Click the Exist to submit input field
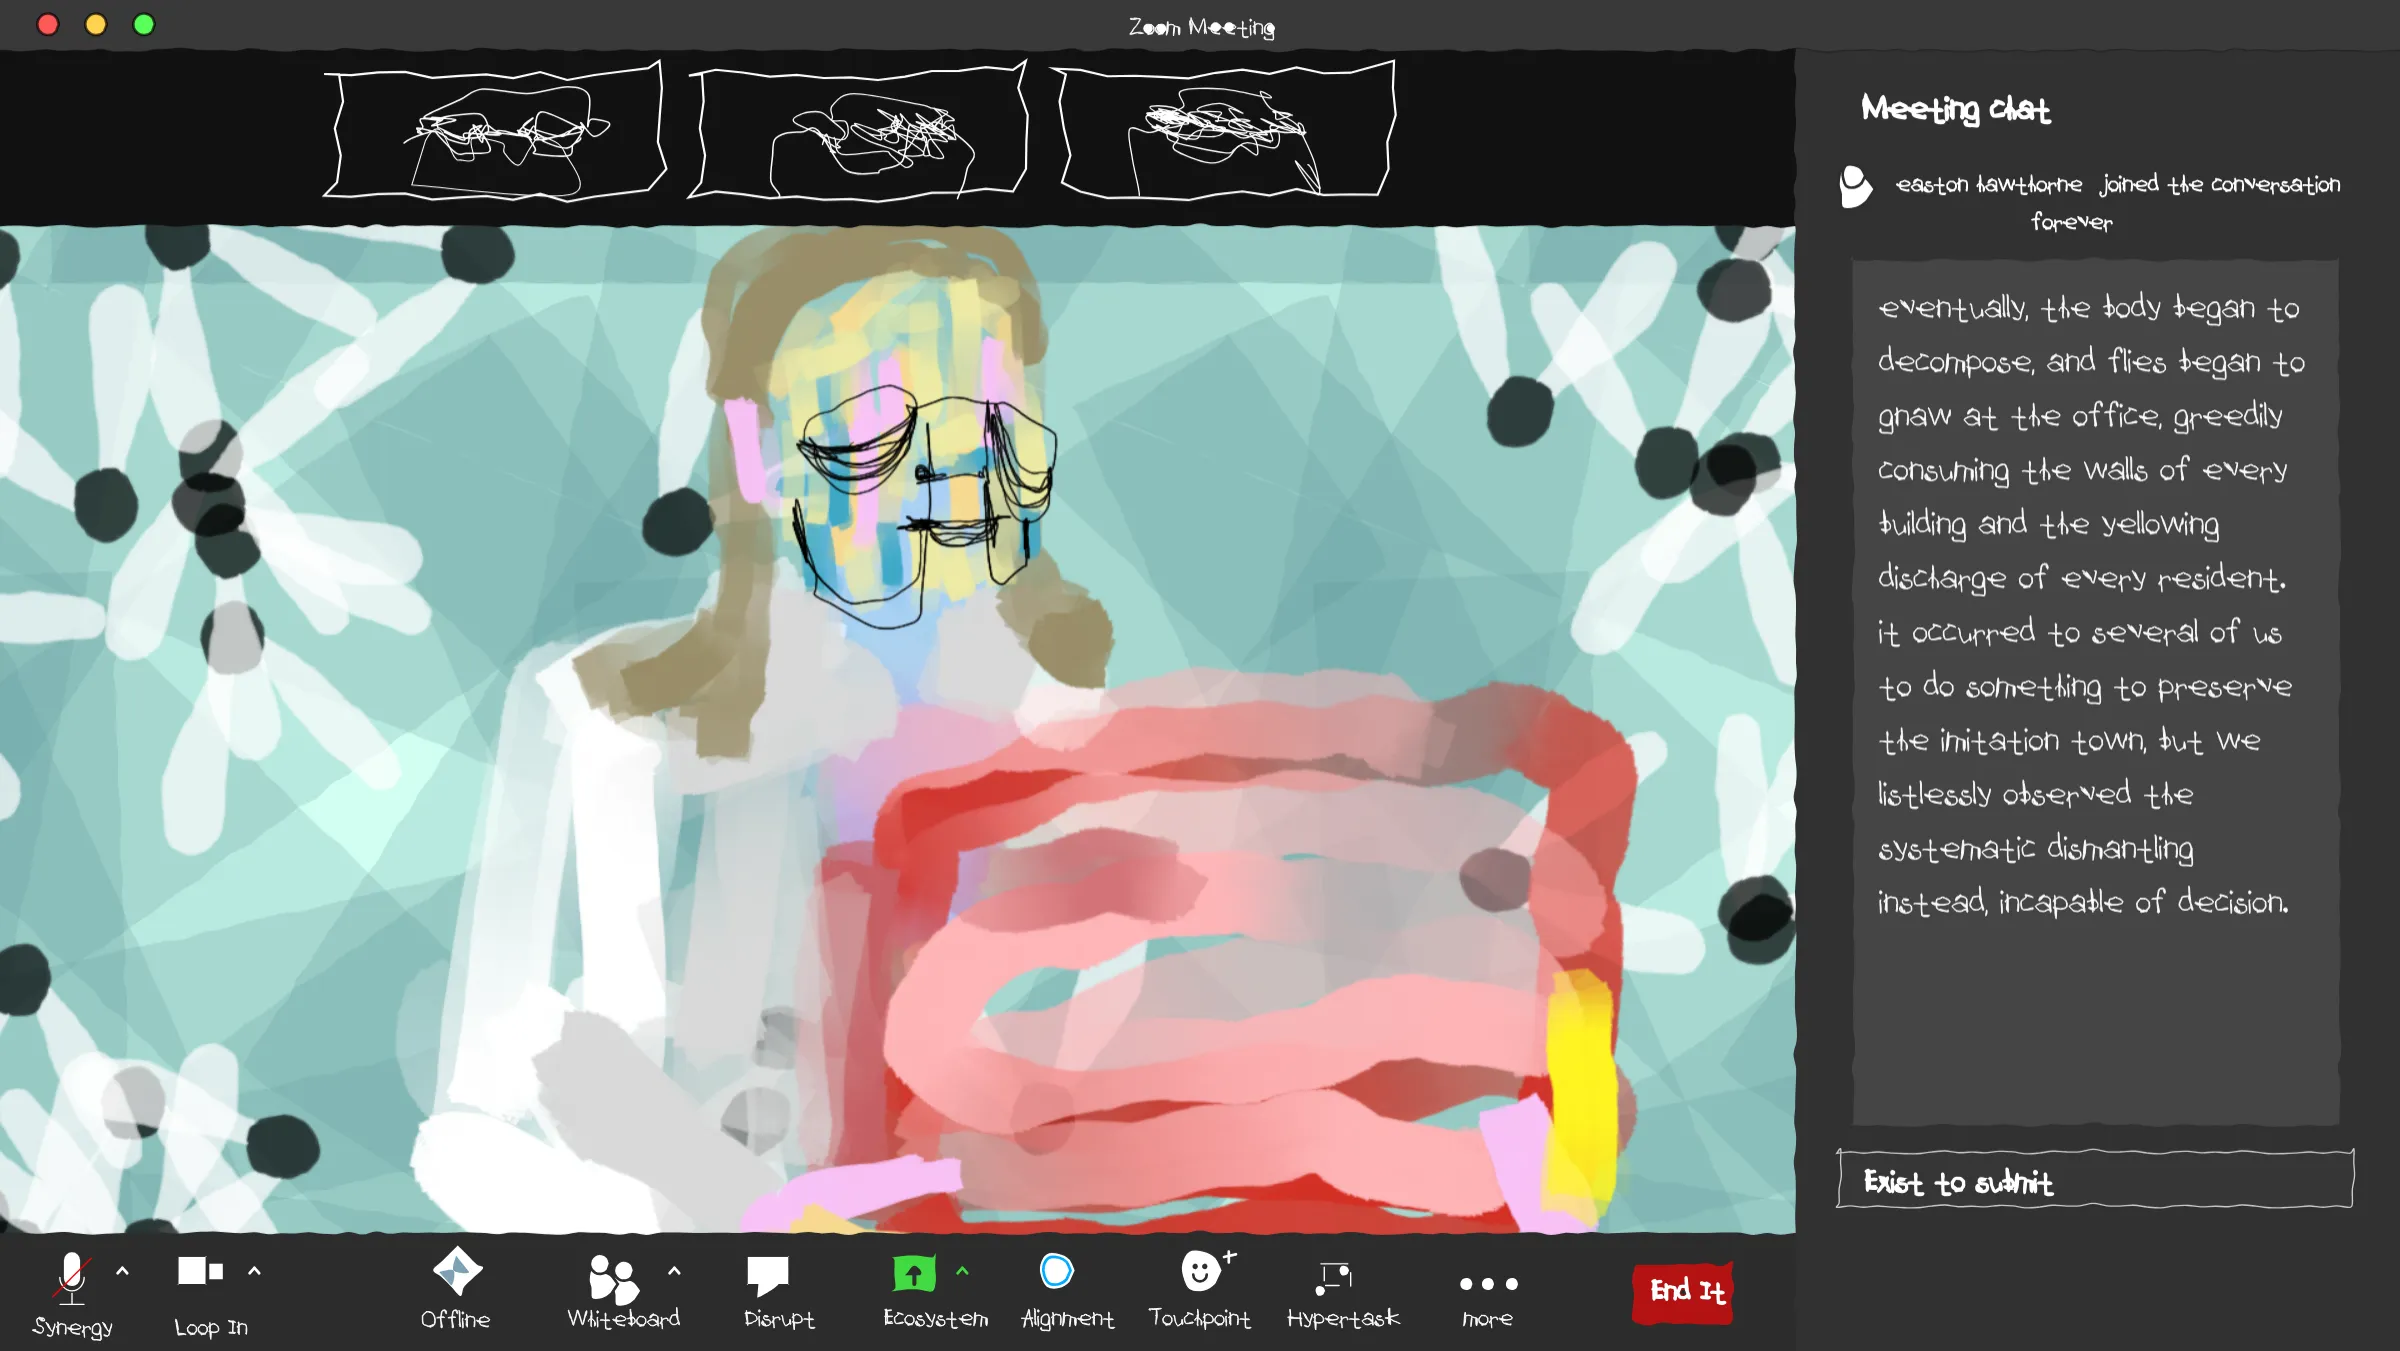The image size is (2400, 1351). click(2095, 1180)
